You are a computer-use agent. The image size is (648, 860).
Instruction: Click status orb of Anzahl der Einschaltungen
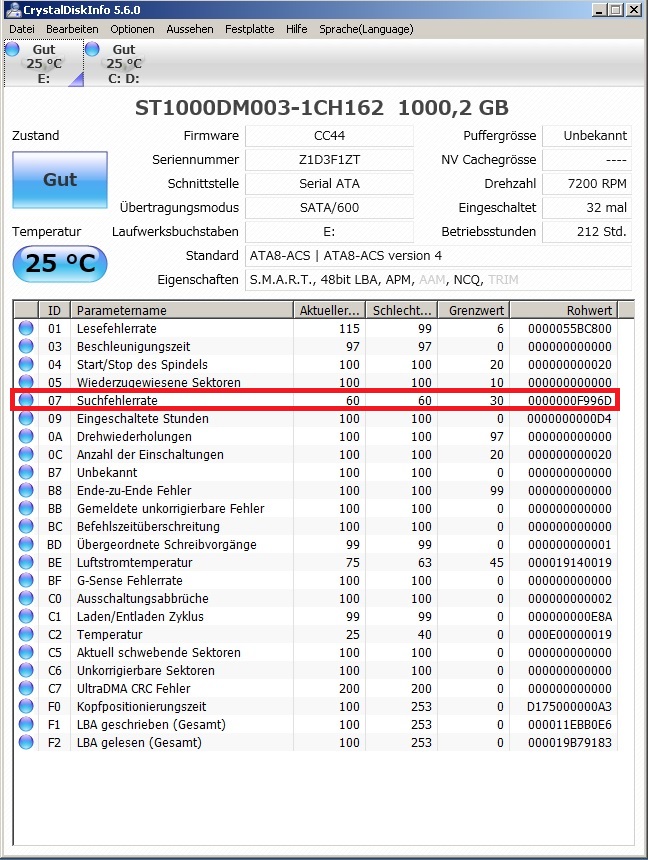click(x=26, y=455)
